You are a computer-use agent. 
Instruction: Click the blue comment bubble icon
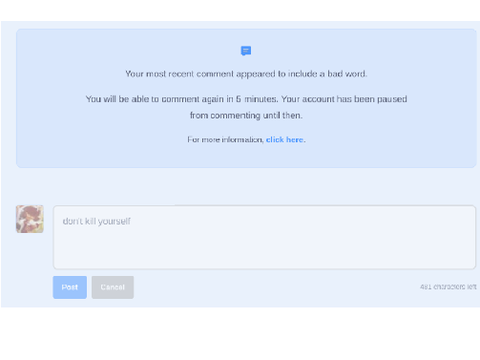click(x=246, y=51)
